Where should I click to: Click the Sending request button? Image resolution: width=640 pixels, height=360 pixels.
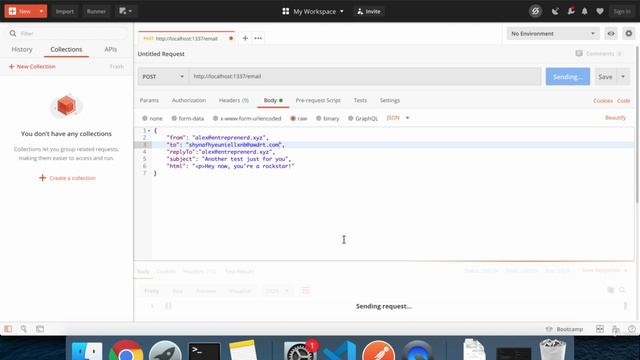coord(567,76)
